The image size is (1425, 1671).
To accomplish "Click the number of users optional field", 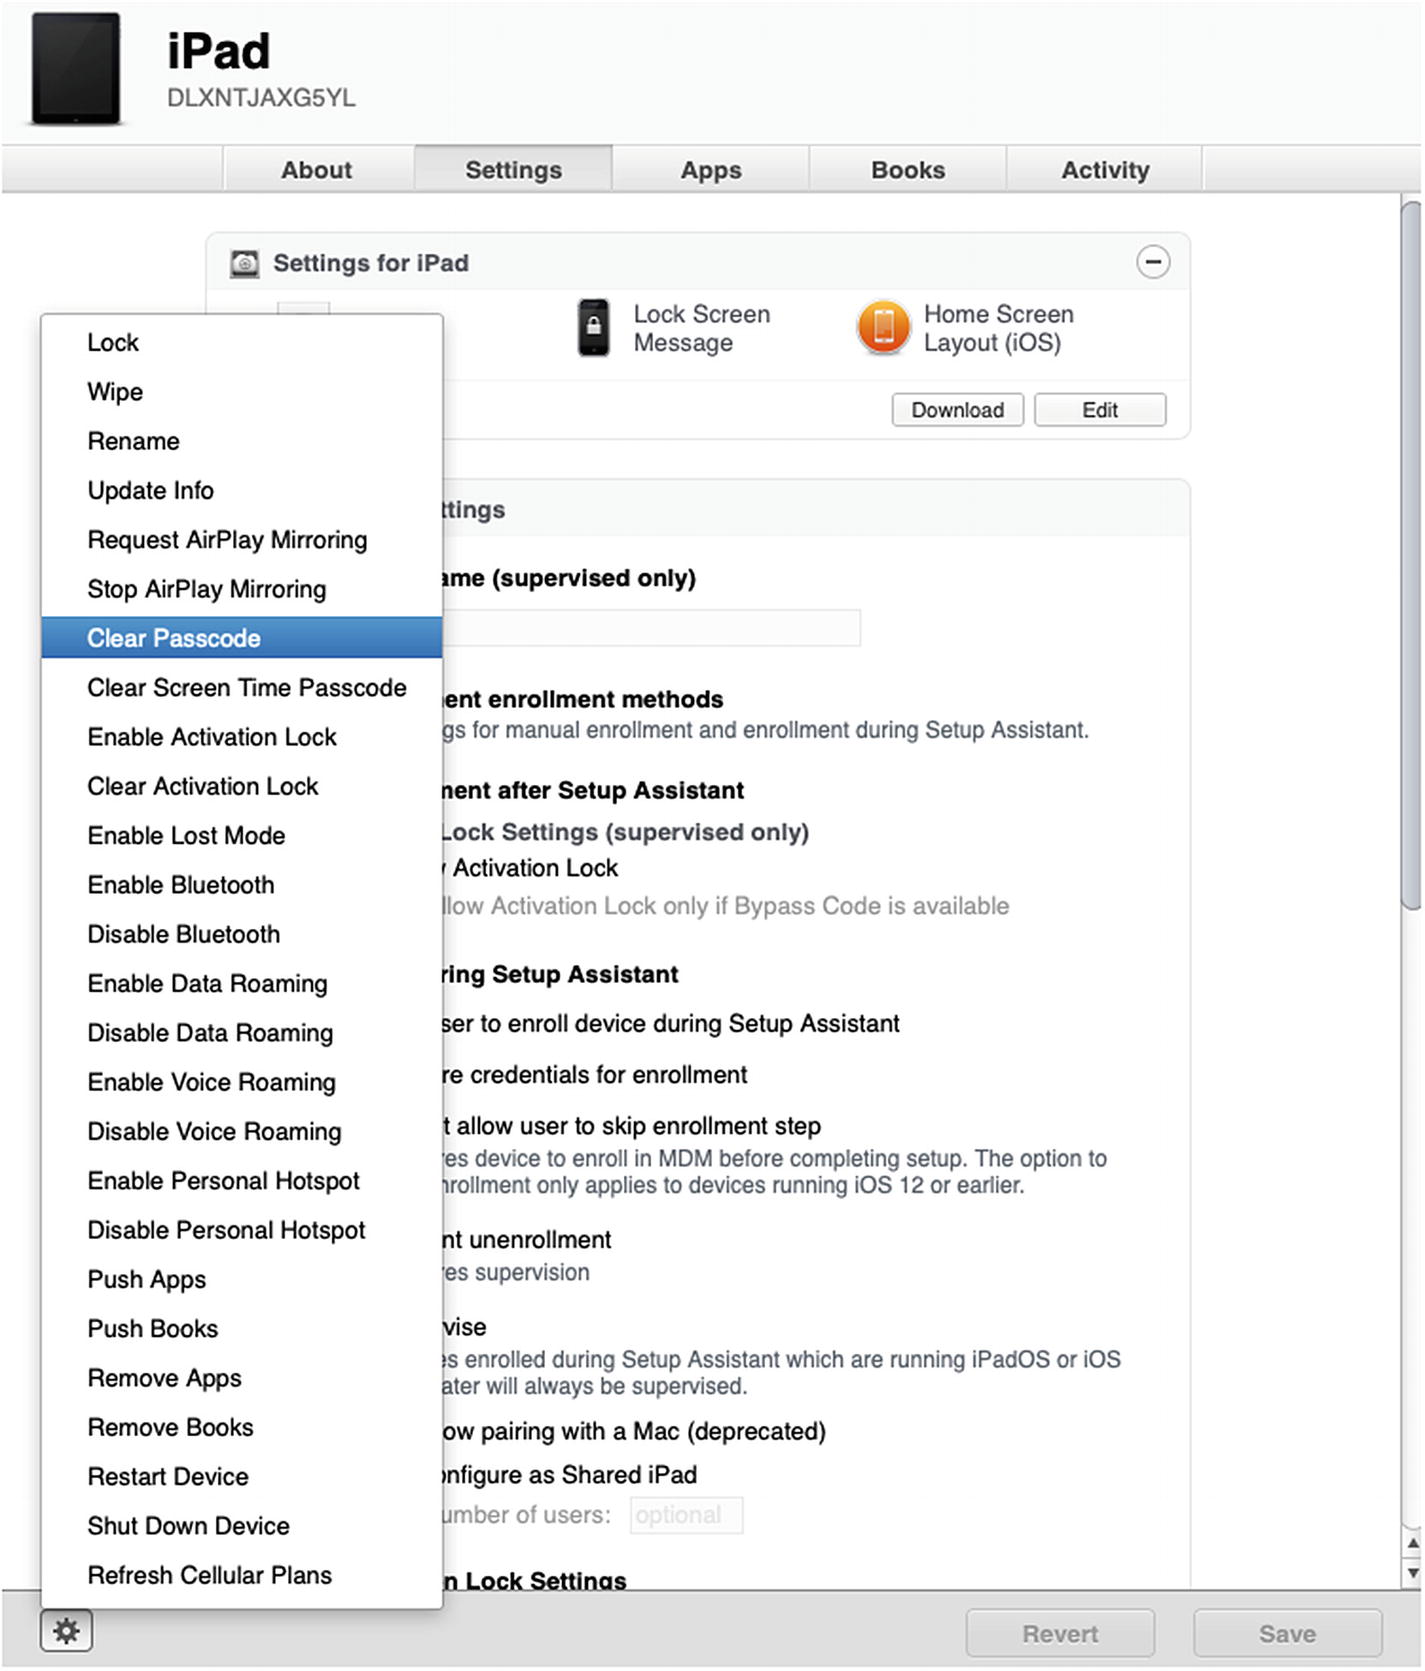I will (x=686, y=1515).
